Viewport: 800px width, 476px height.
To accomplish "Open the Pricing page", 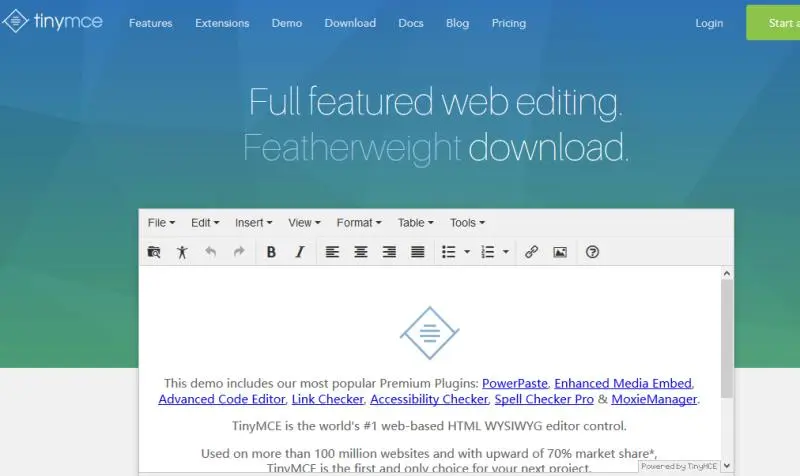I will coord(509,23).
